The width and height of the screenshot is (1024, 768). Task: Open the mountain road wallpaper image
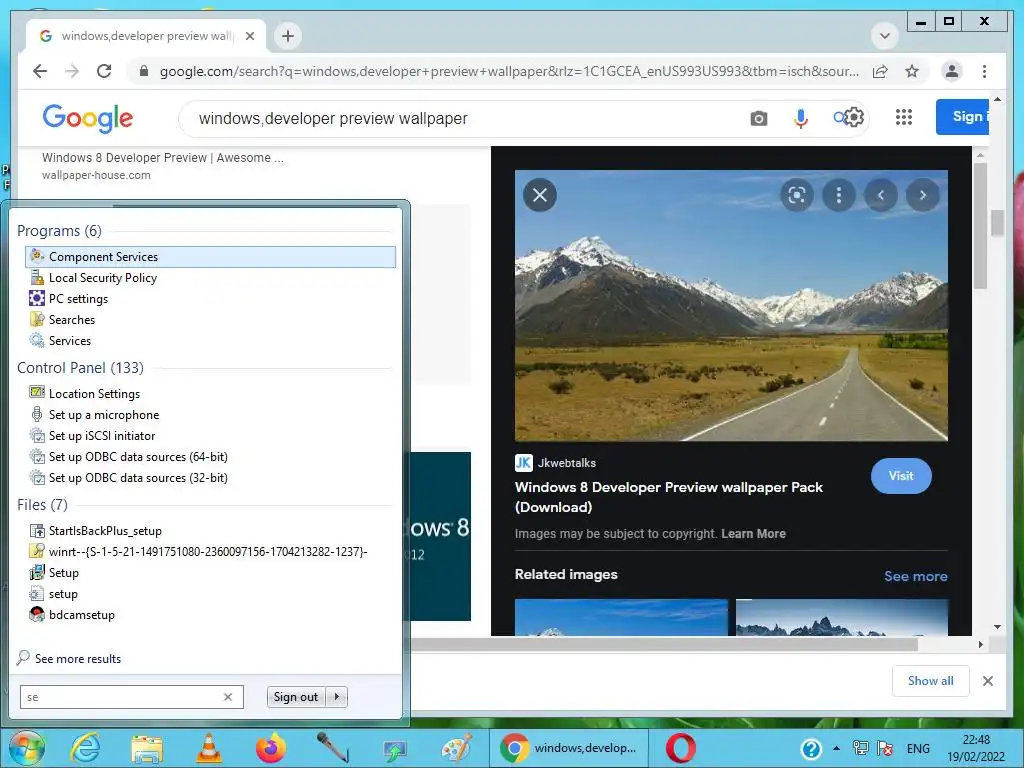731,306
